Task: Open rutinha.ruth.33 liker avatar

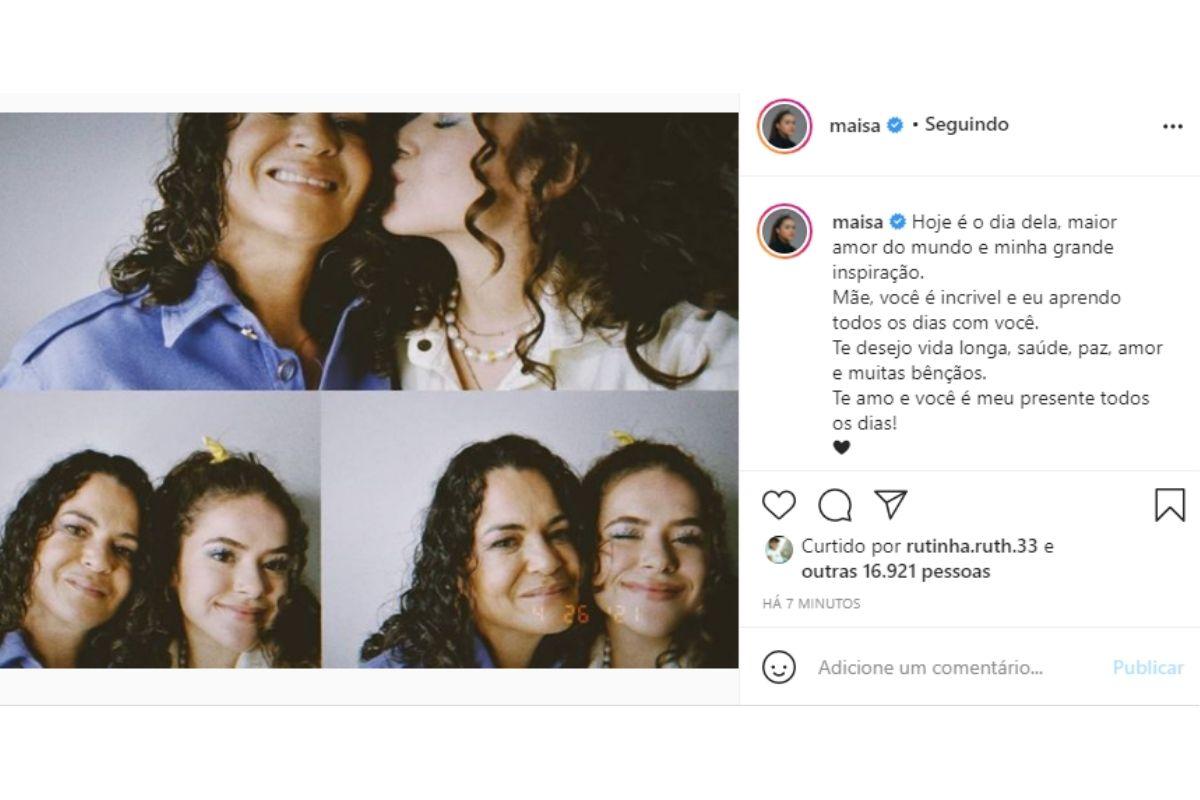Action: pyautogui.click(x=779, y=548)
